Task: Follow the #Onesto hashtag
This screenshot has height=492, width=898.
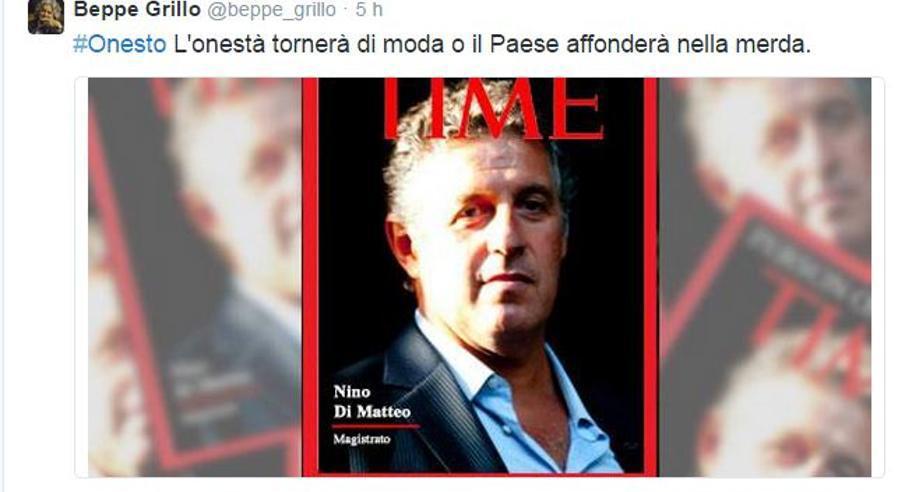Action: [119, 44]
